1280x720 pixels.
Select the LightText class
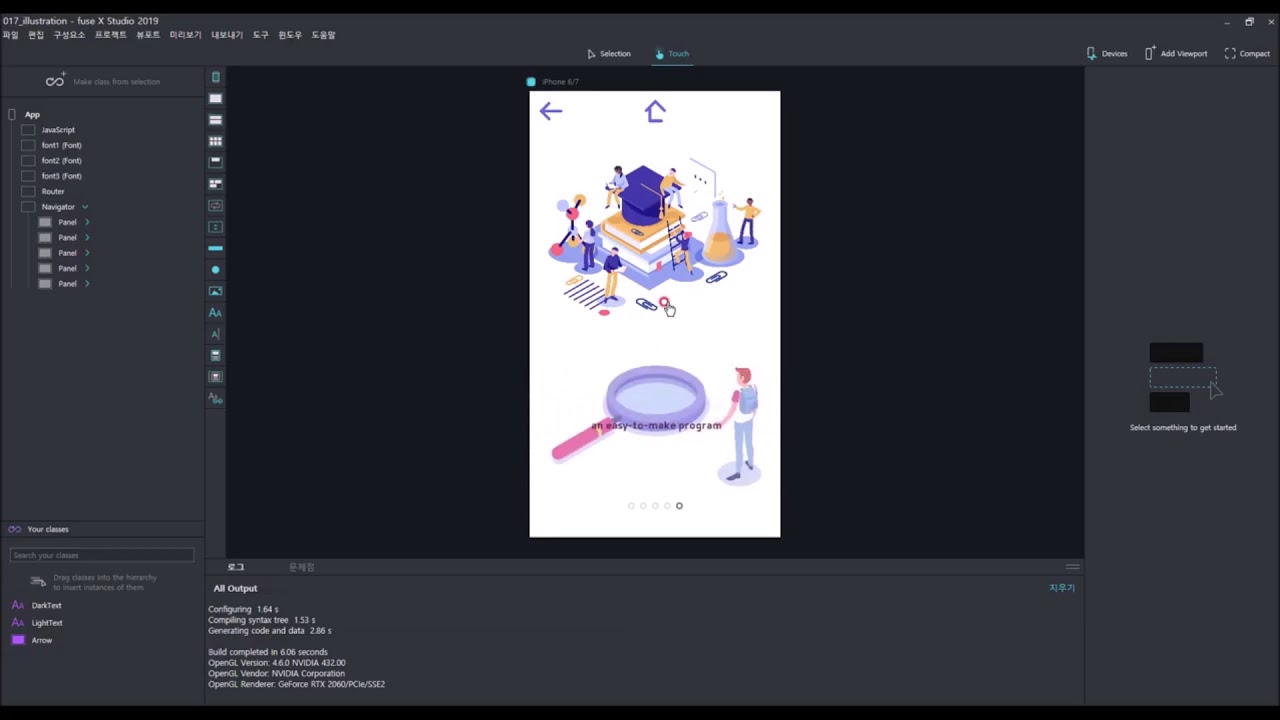coord(47,623)
